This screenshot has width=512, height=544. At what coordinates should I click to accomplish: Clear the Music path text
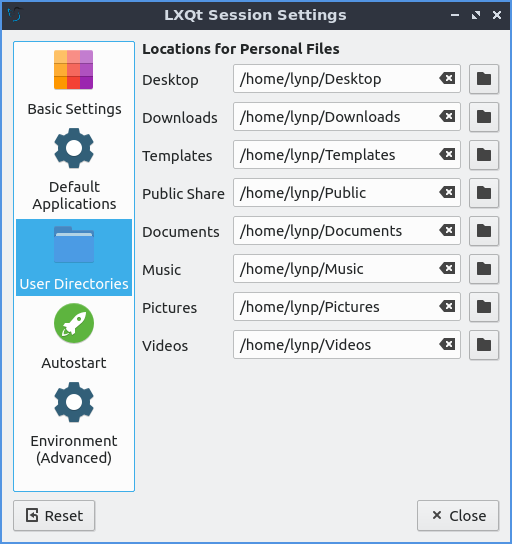point(447,268)
